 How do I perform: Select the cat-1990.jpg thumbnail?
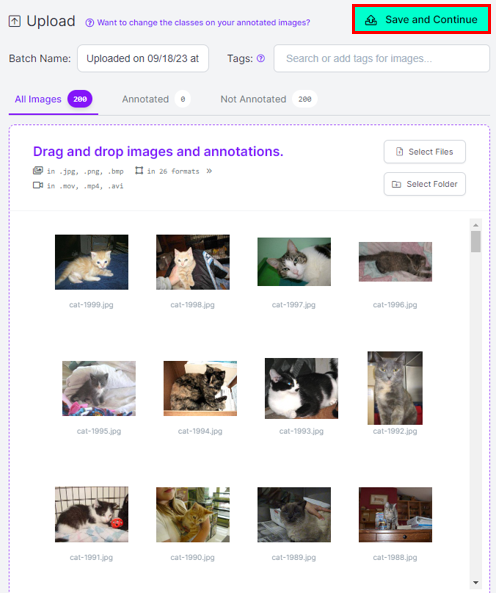193,514
